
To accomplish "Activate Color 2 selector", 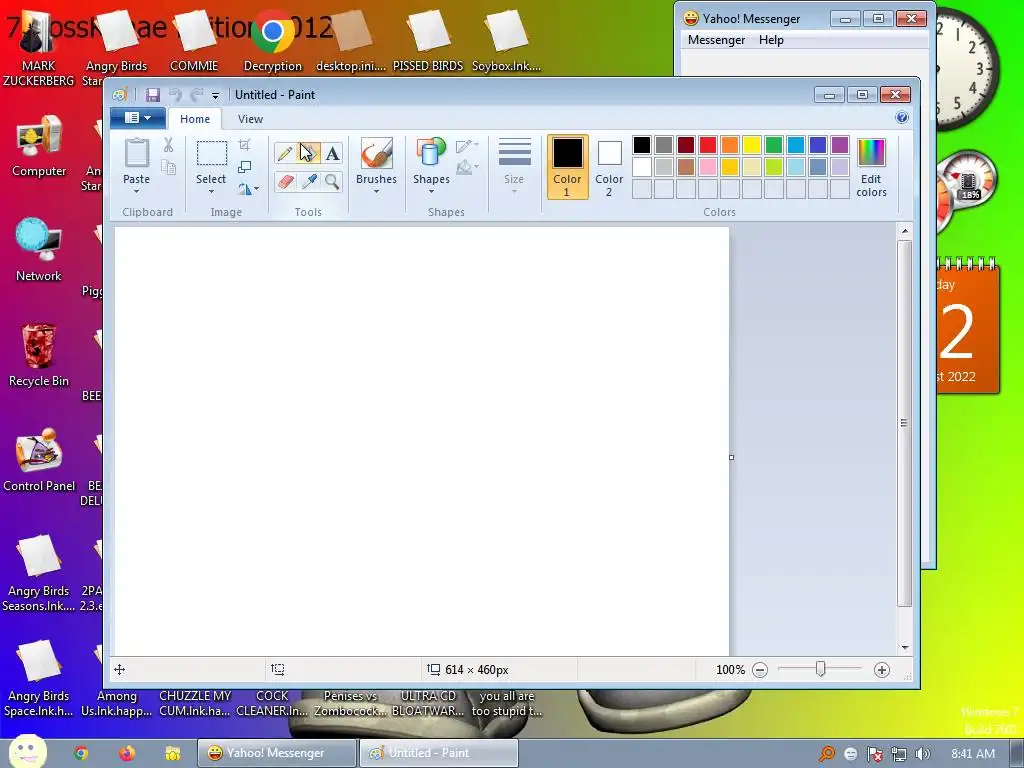I will point(609,167).
